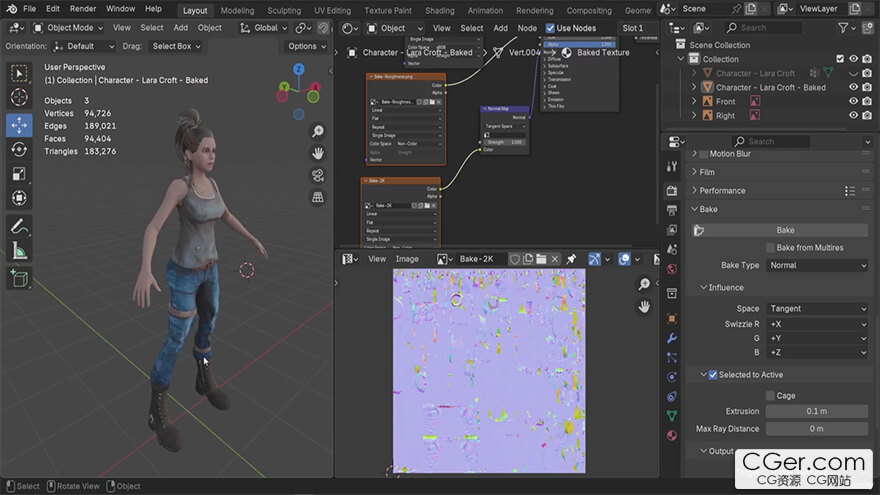Screen dimensions: 880x495
Task: Open Object Mode dropdown
Action: click(x=68, y=28)
